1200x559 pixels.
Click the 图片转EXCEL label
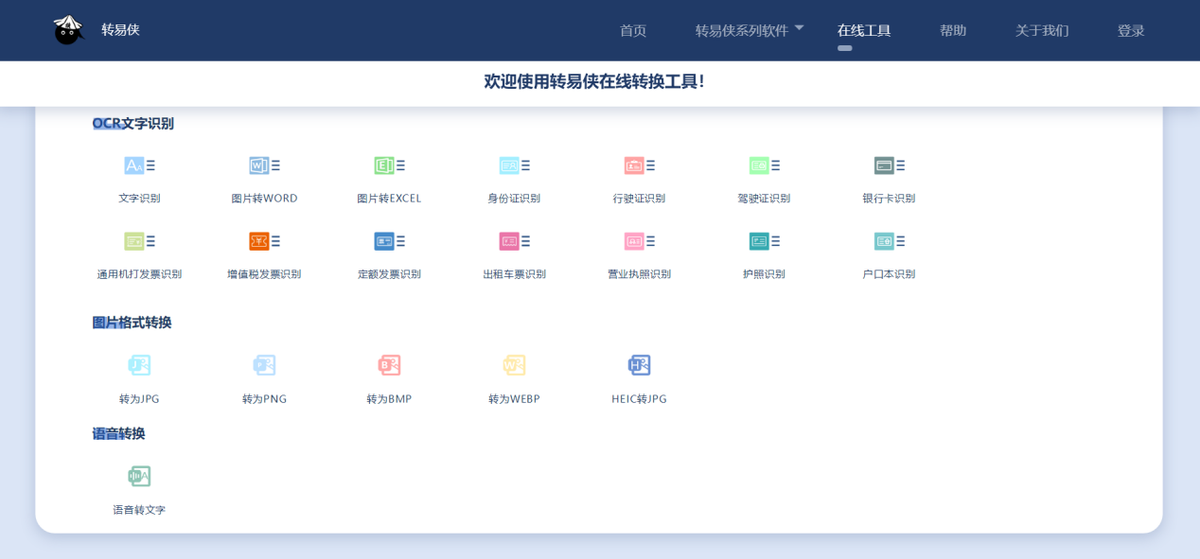389,198
